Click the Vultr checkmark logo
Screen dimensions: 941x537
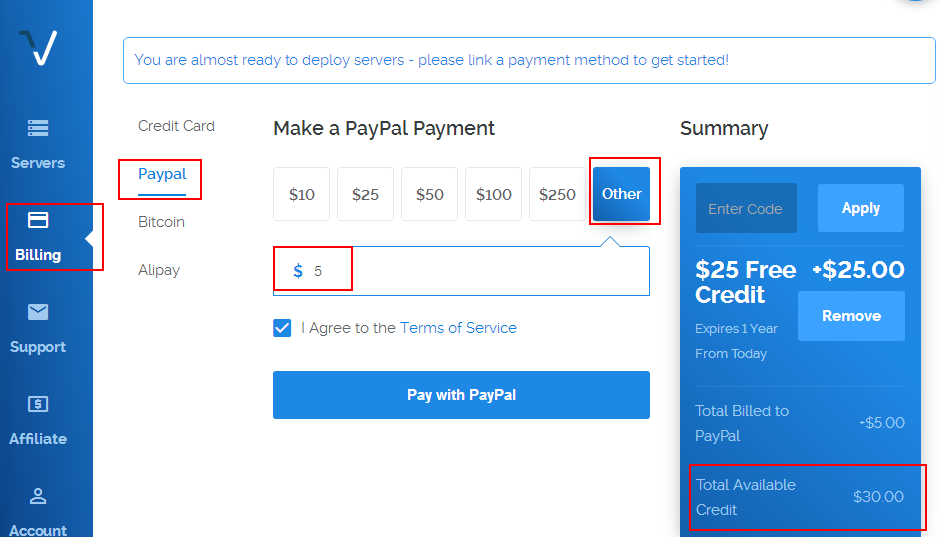38,47
